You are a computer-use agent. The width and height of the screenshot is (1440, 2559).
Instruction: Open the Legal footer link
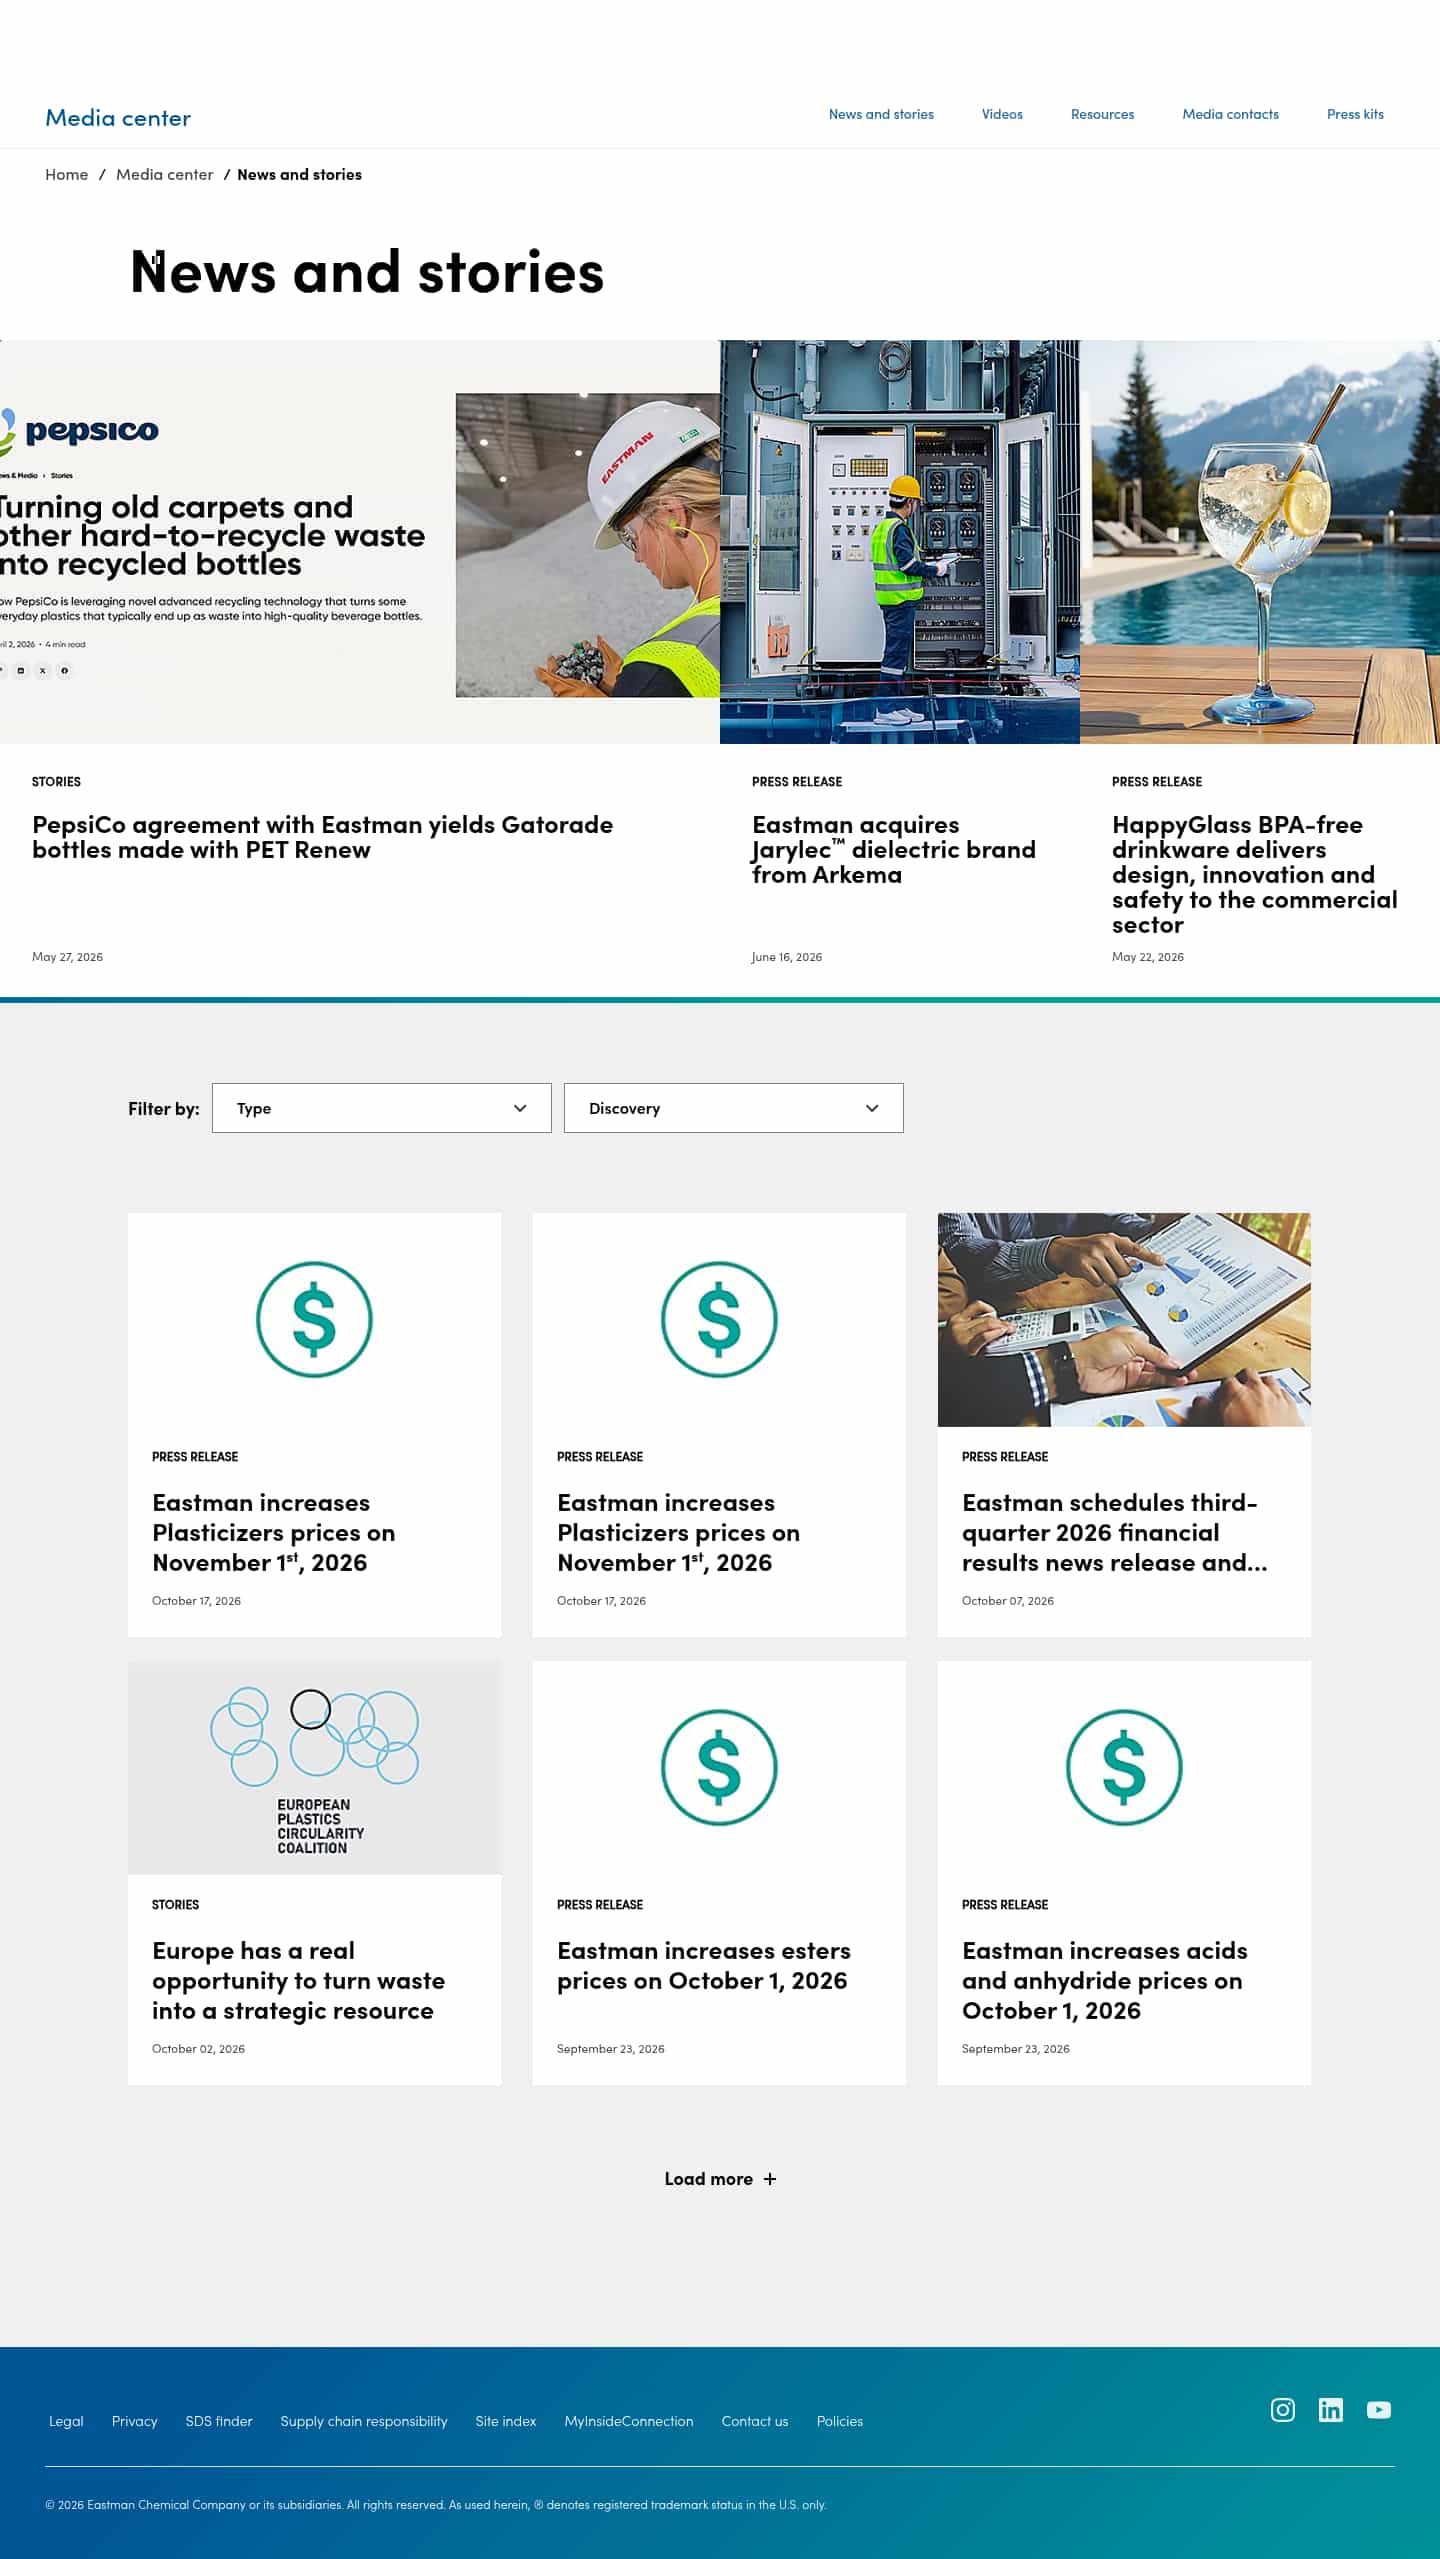click(x=66, y=2421)
